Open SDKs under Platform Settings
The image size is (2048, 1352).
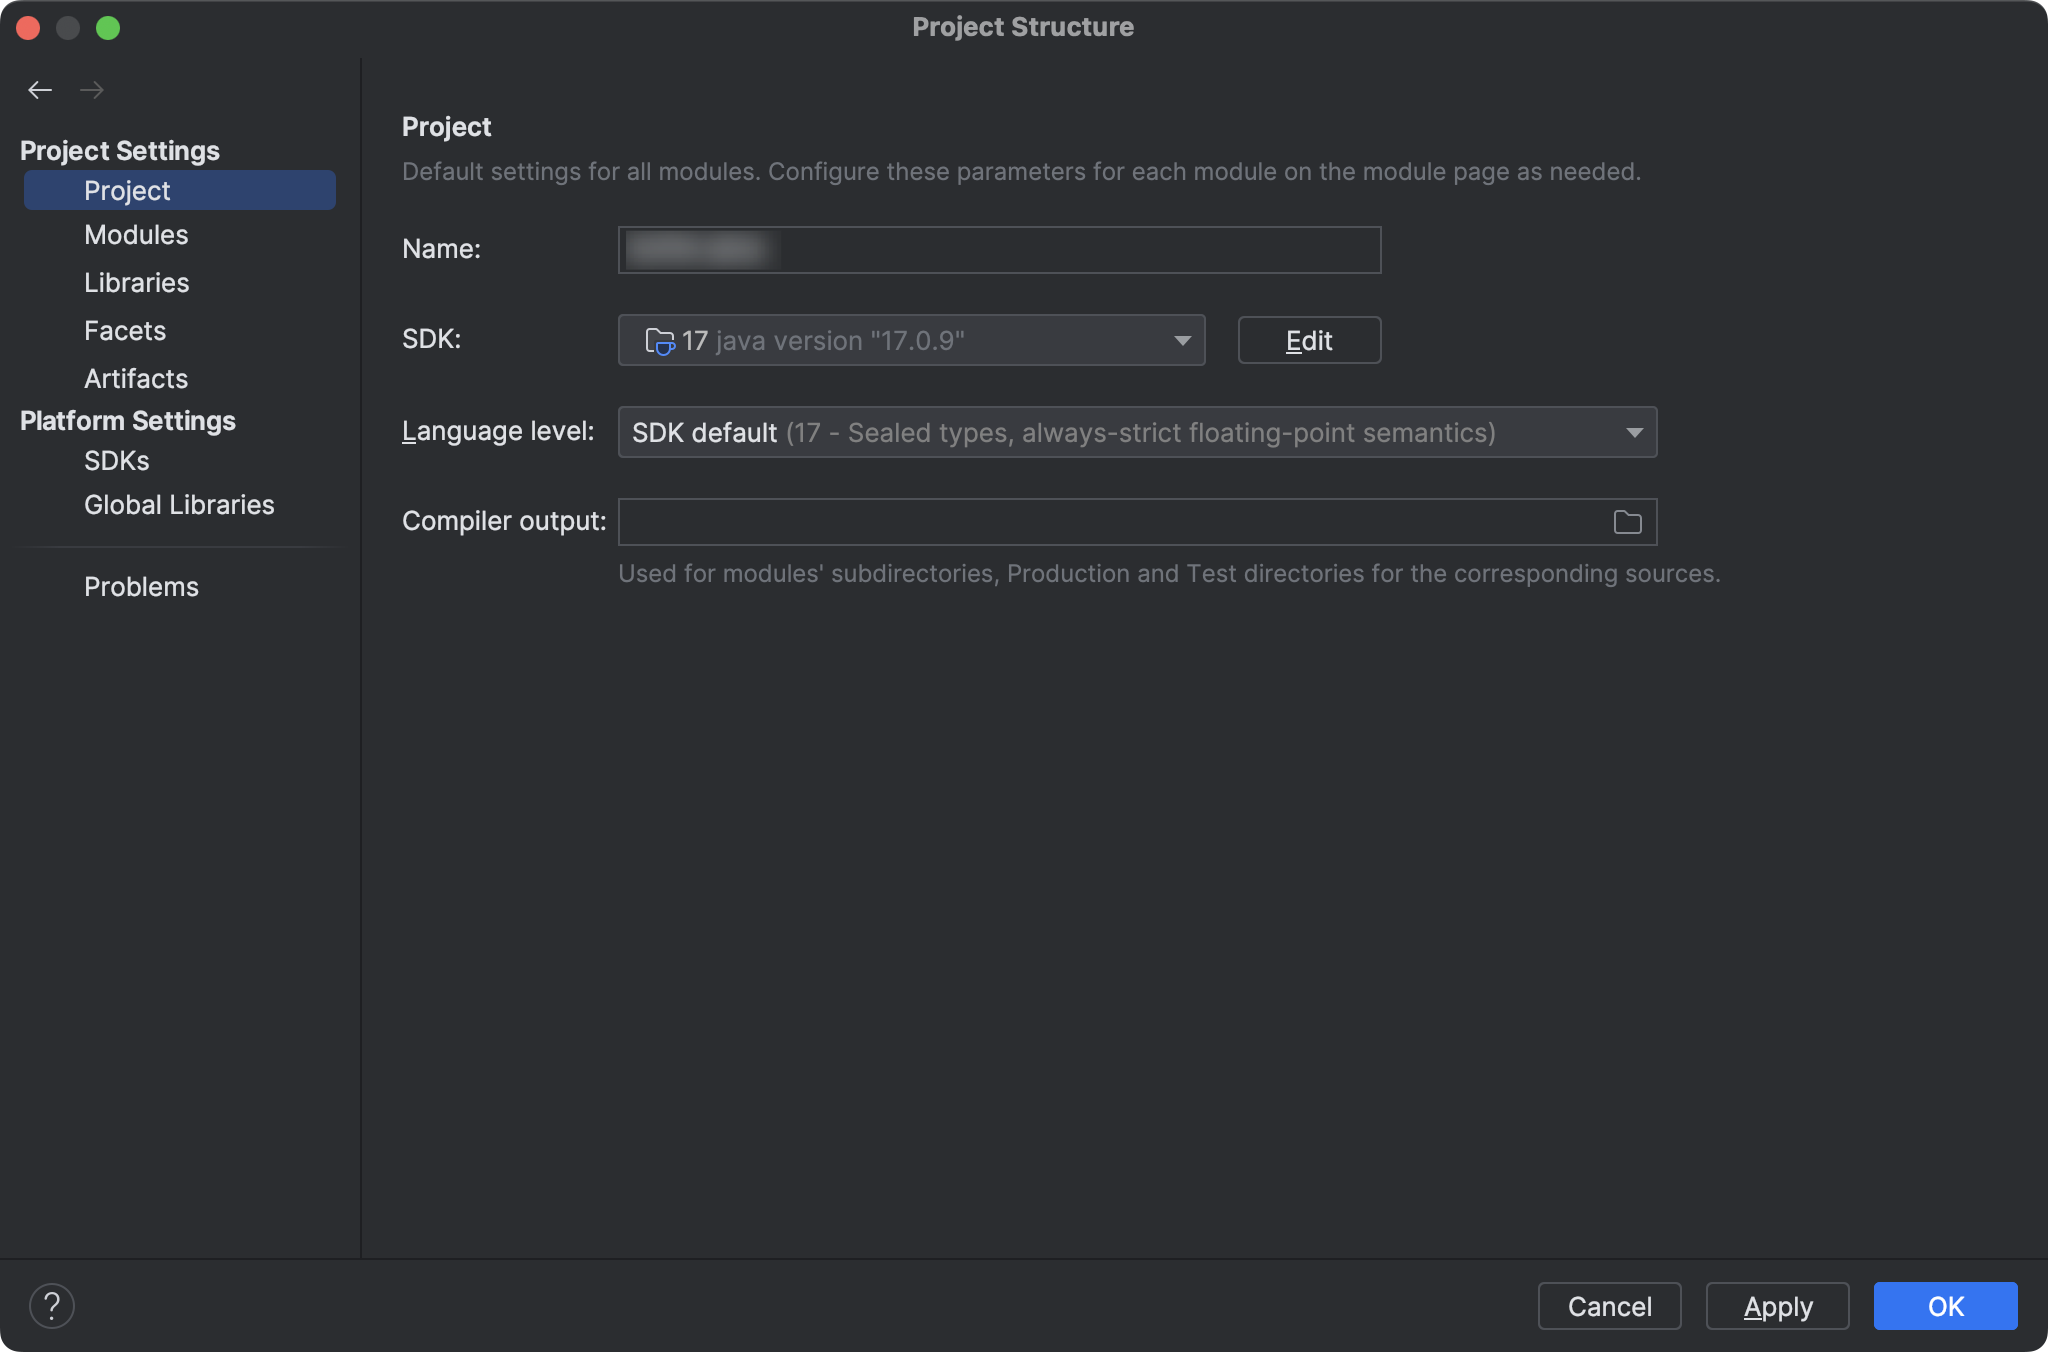click(117, 461)
